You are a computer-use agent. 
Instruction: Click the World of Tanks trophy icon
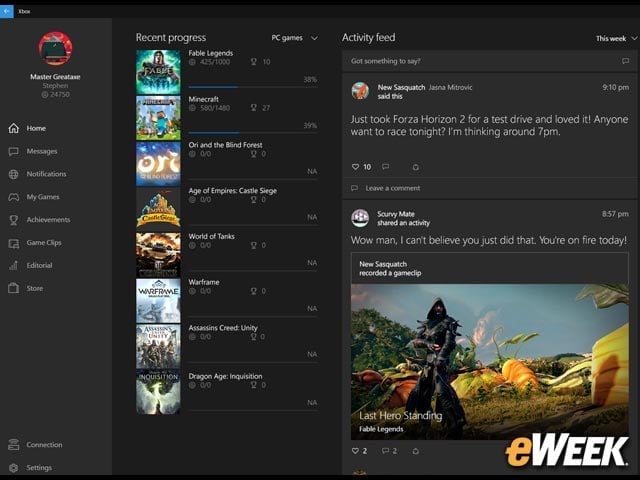coord(253,245)
